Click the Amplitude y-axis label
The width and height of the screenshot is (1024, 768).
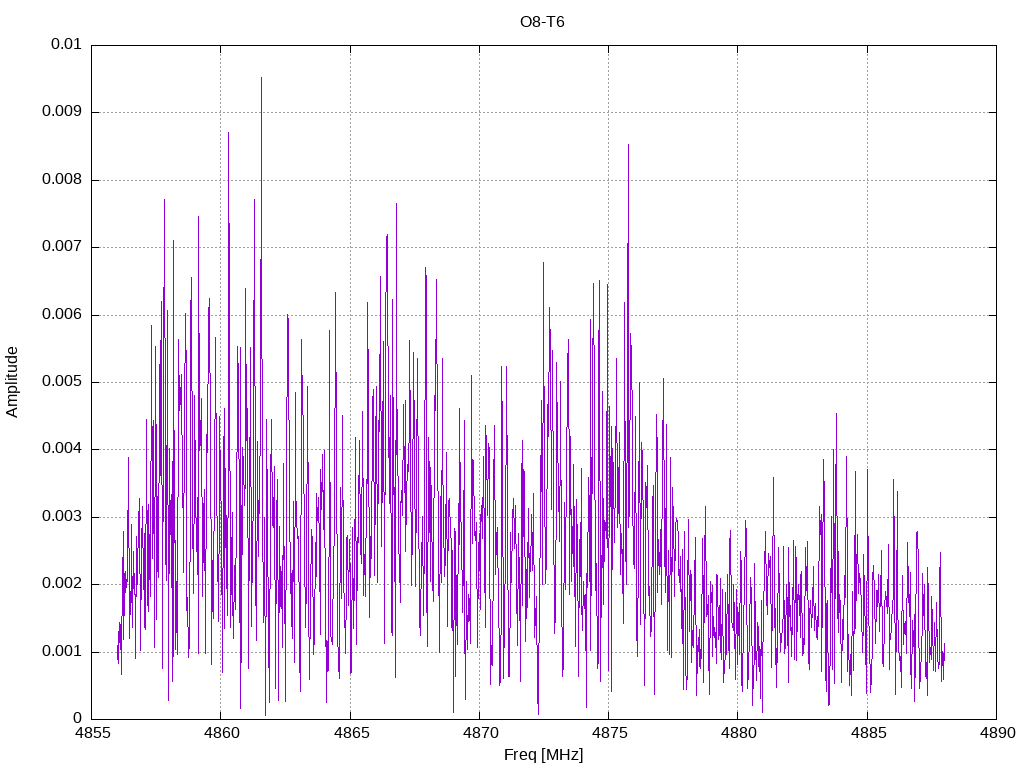point(12,382)
